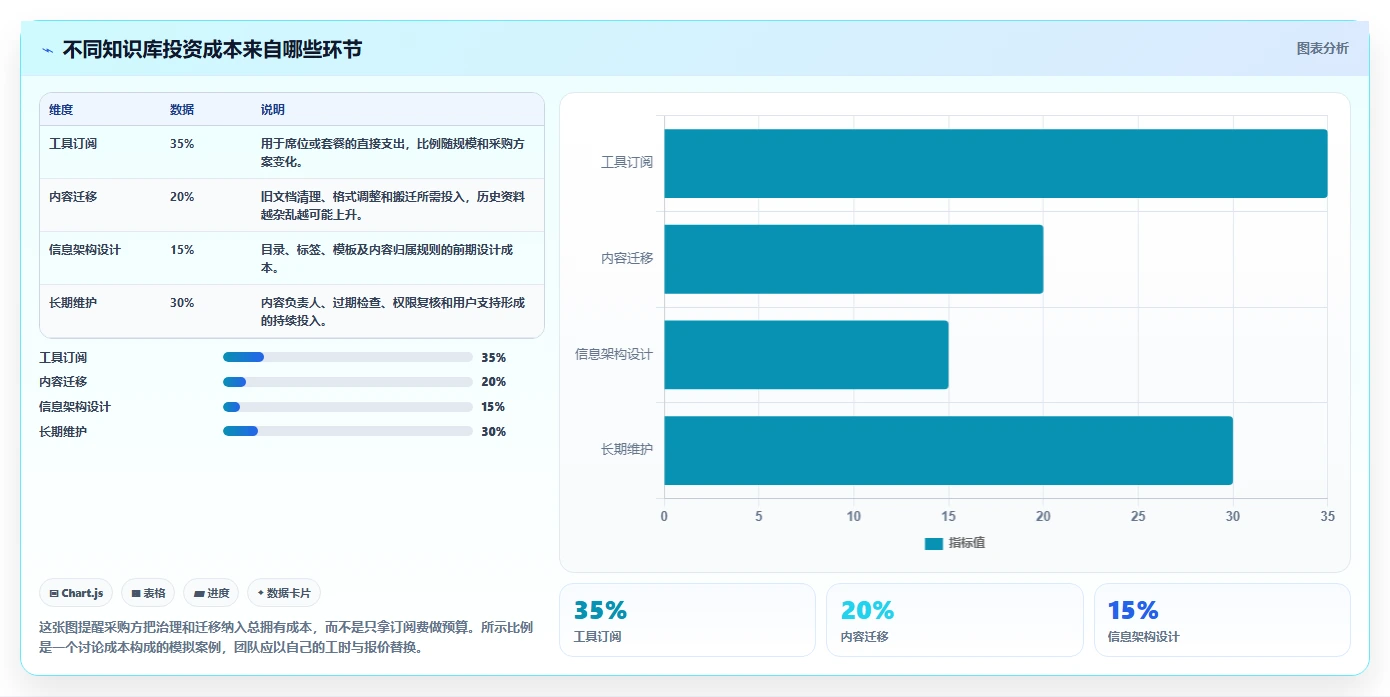Click the description starting 用于席位或套餐

[x=393, y=153]
